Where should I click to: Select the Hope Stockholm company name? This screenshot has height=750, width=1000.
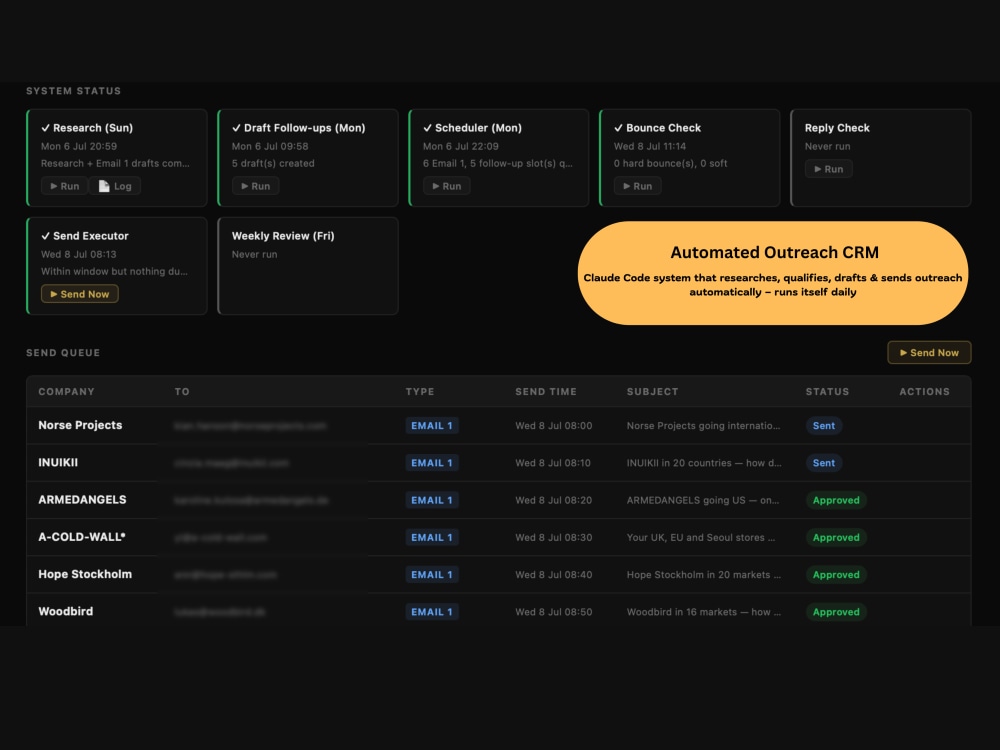click(85, 574)
